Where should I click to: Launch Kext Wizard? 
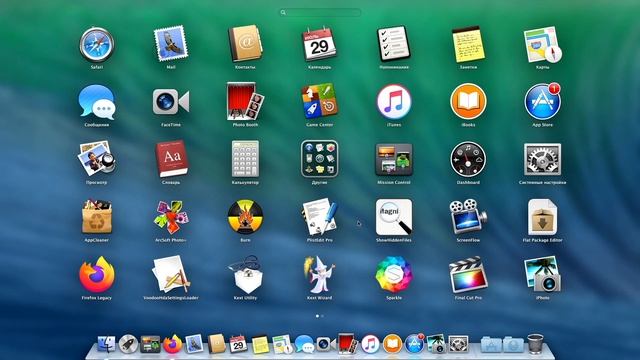click(x=319, y=274)
